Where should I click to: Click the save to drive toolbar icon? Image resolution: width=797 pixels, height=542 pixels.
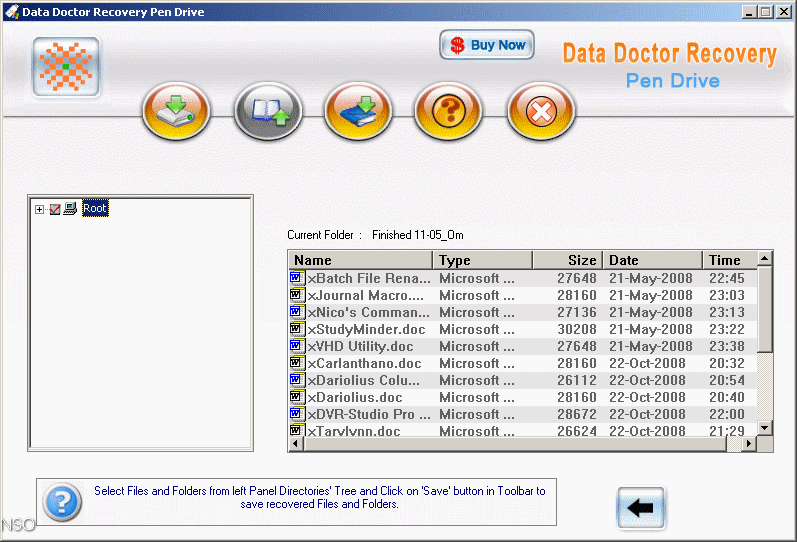coord(176,111)
